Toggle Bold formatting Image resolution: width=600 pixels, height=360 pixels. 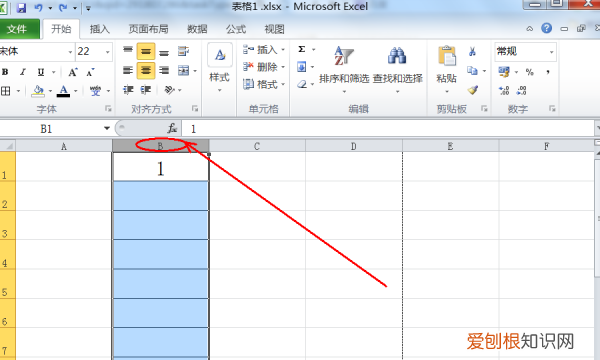pyautogui.click(x=5, y=72)
